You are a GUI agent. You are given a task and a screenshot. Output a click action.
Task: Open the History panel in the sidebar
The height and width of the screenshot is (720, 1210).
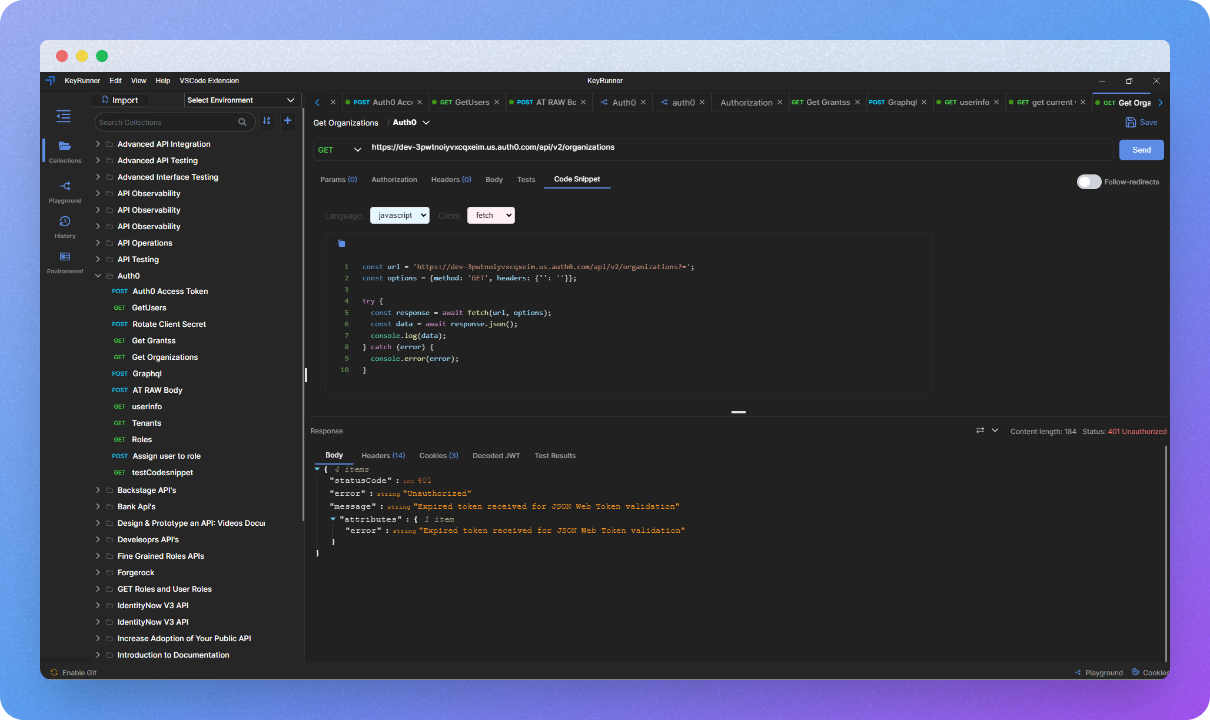click(x=65, y=227)
